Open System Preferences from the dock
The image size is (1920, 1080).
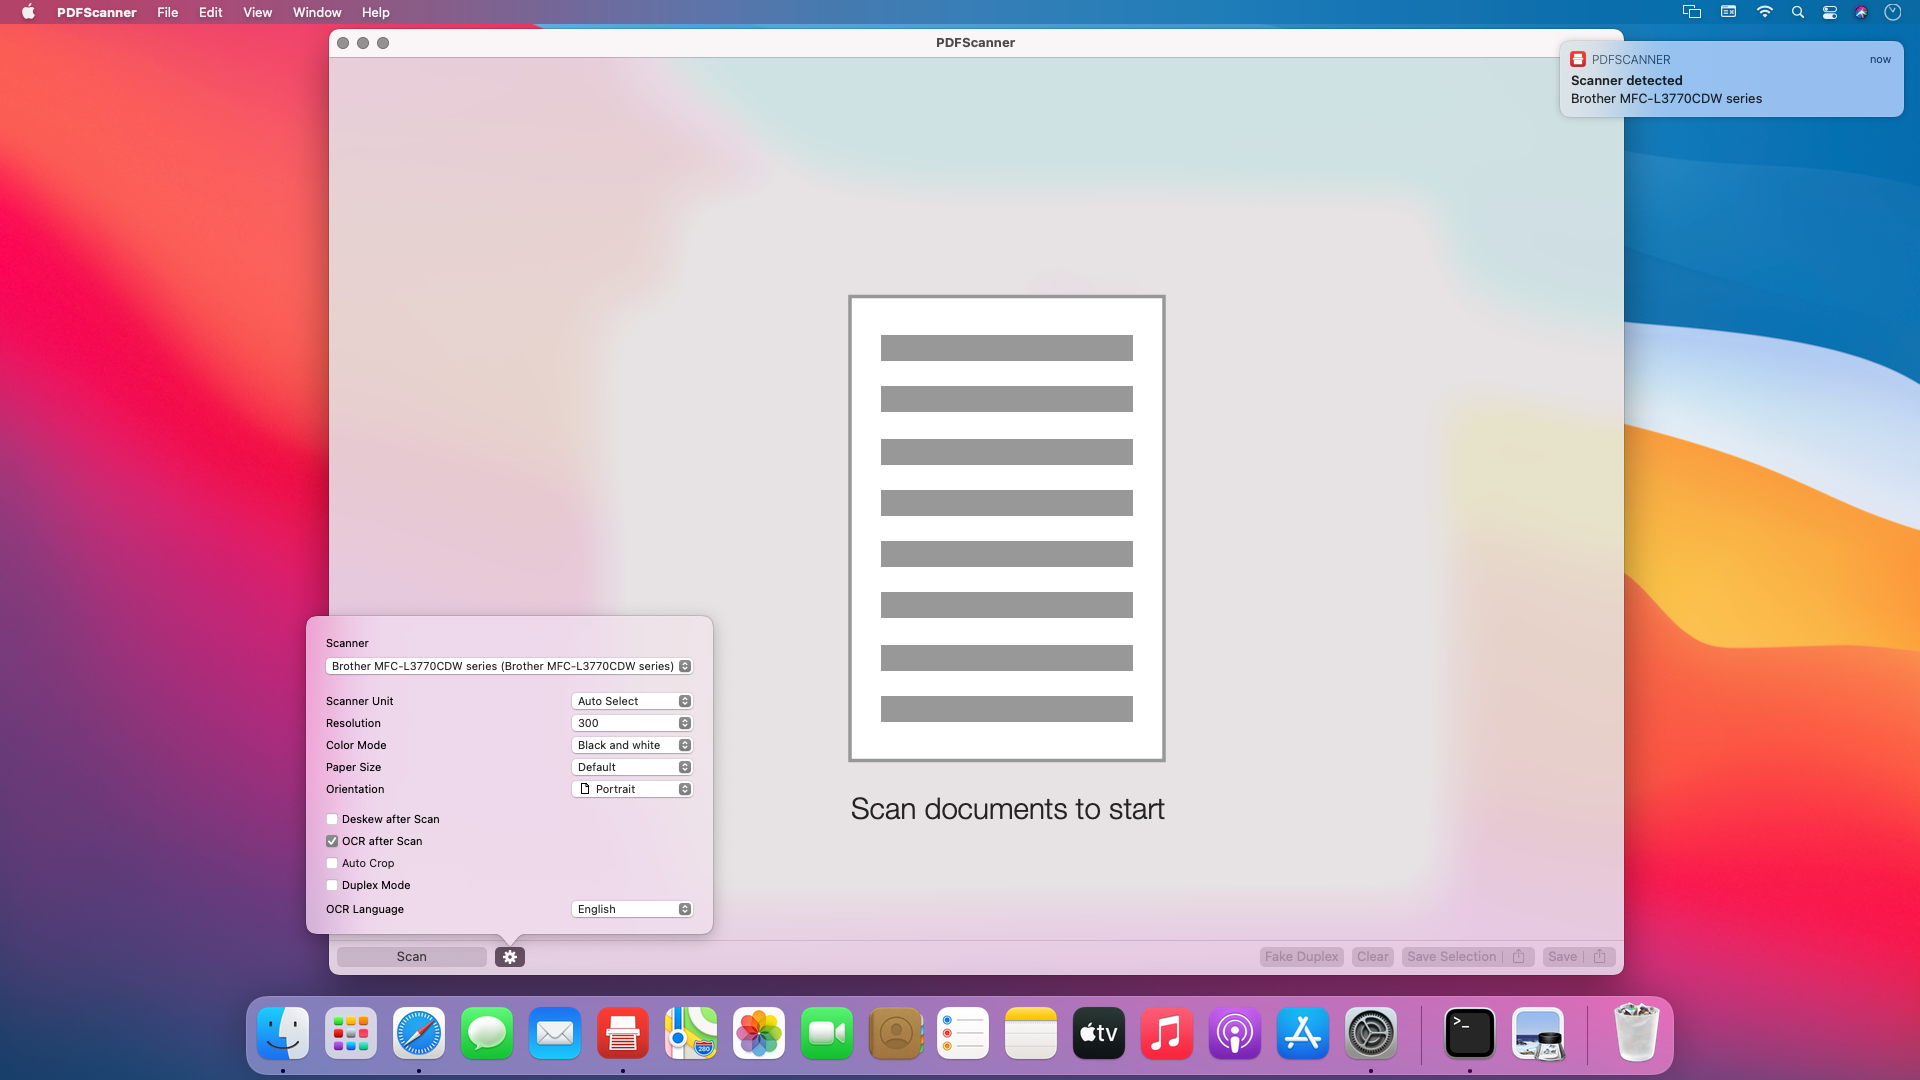click(1371, 1033)
